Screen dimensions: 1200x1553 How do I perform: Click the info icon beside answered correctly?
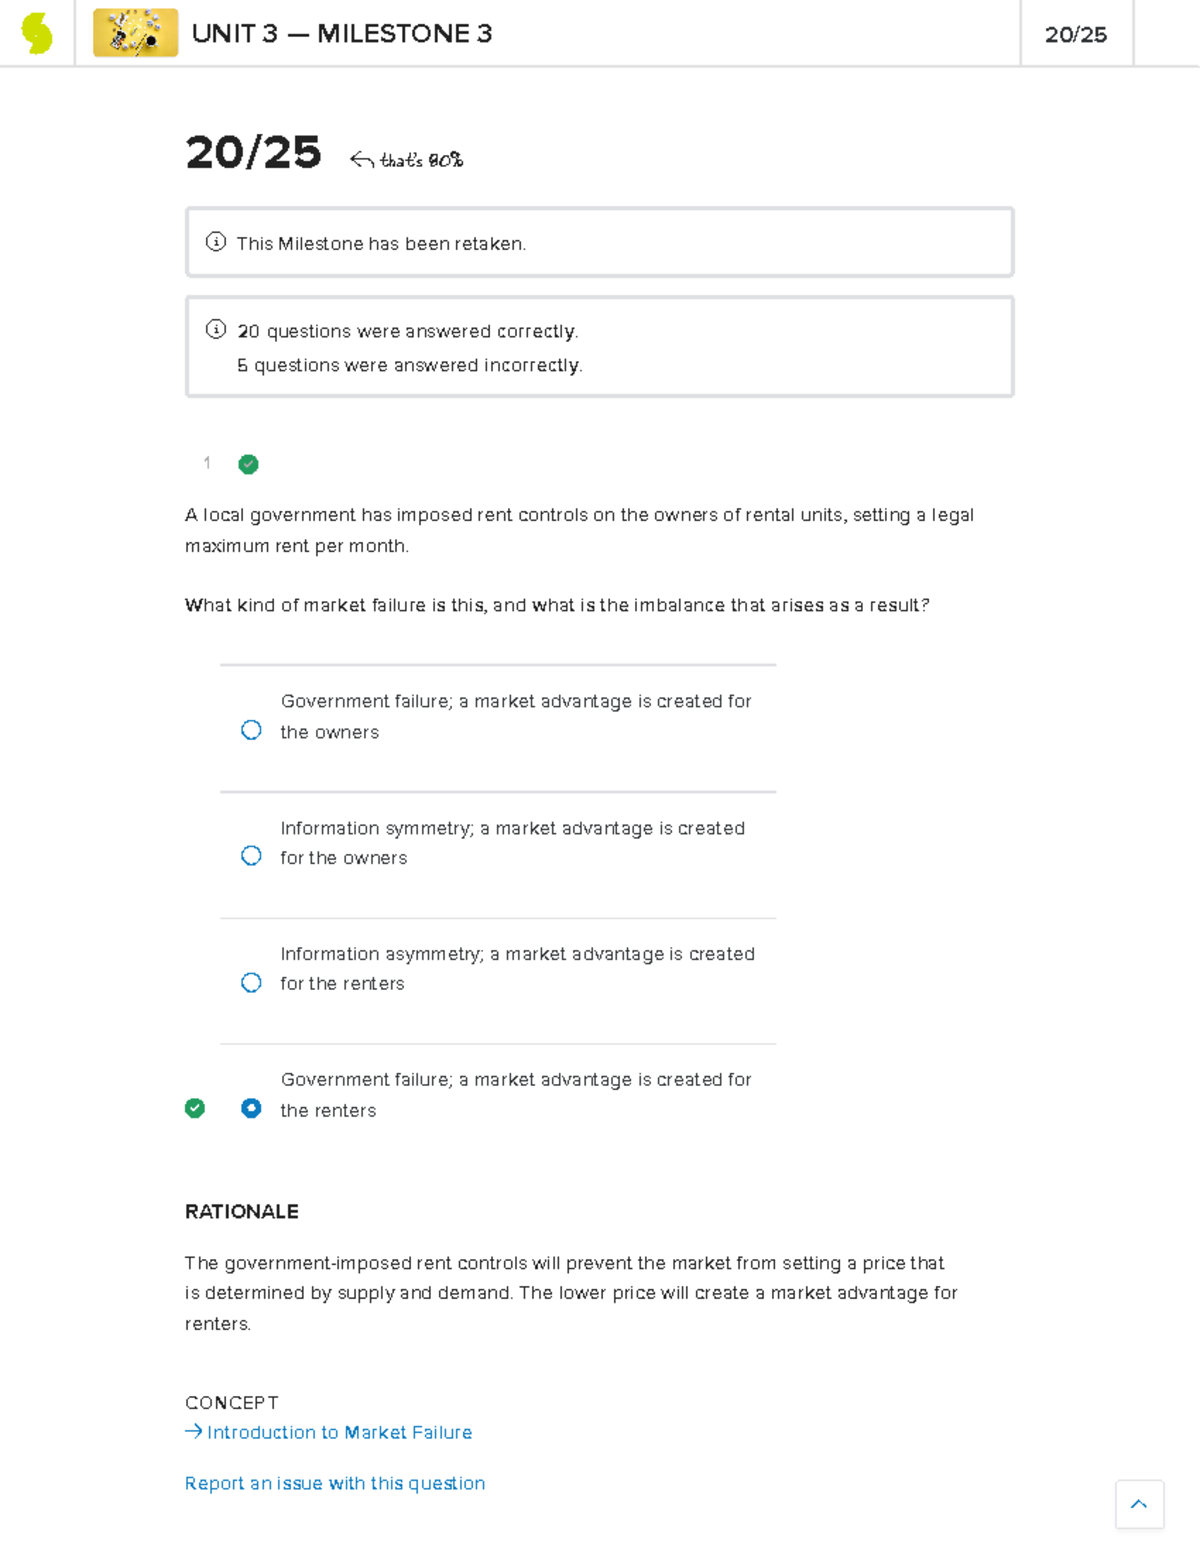point(215,329)
